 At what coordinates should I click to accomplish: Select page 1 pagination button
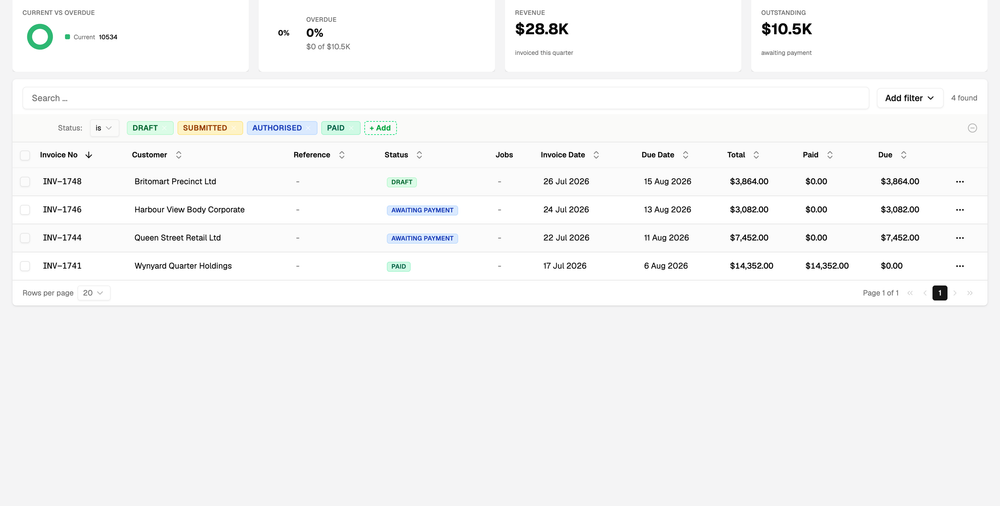tap(939, 293)
